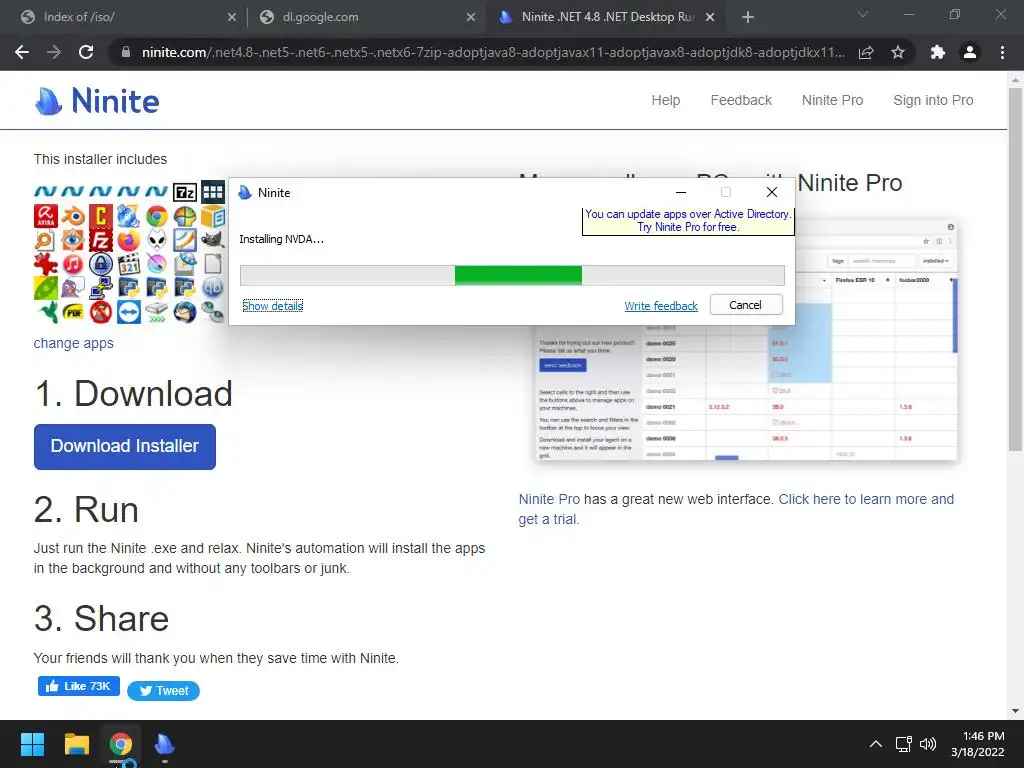Expand the system tray hidden icons
1024x768 pixels.
coord(876,744)
